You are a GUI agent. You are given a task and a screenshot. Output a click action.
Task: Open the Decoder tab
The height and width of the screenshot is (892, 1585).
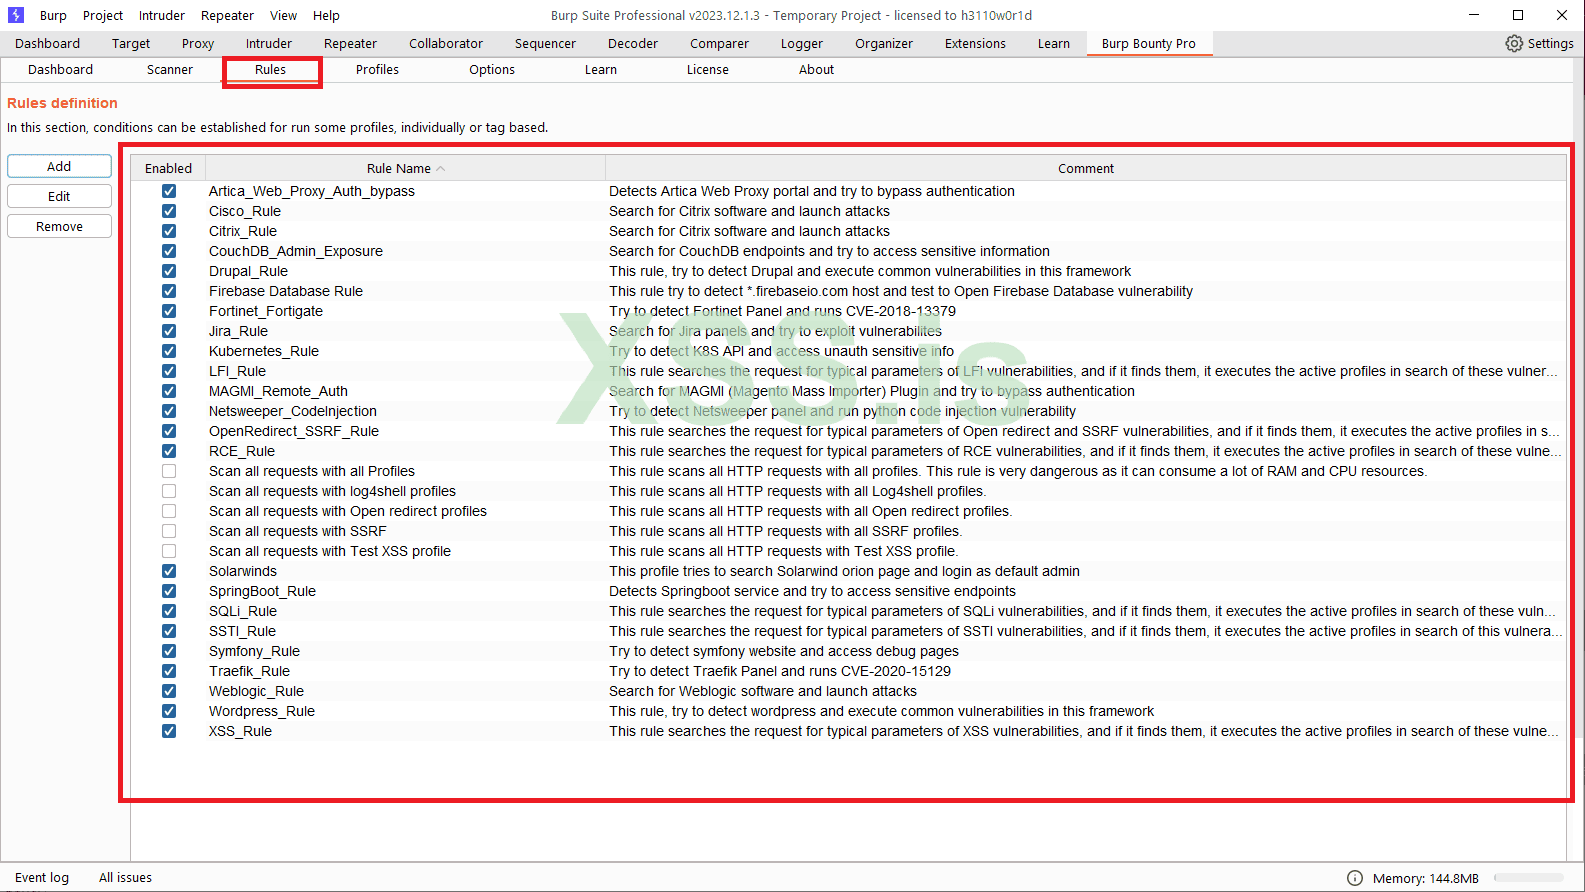[x=633, y=44]
